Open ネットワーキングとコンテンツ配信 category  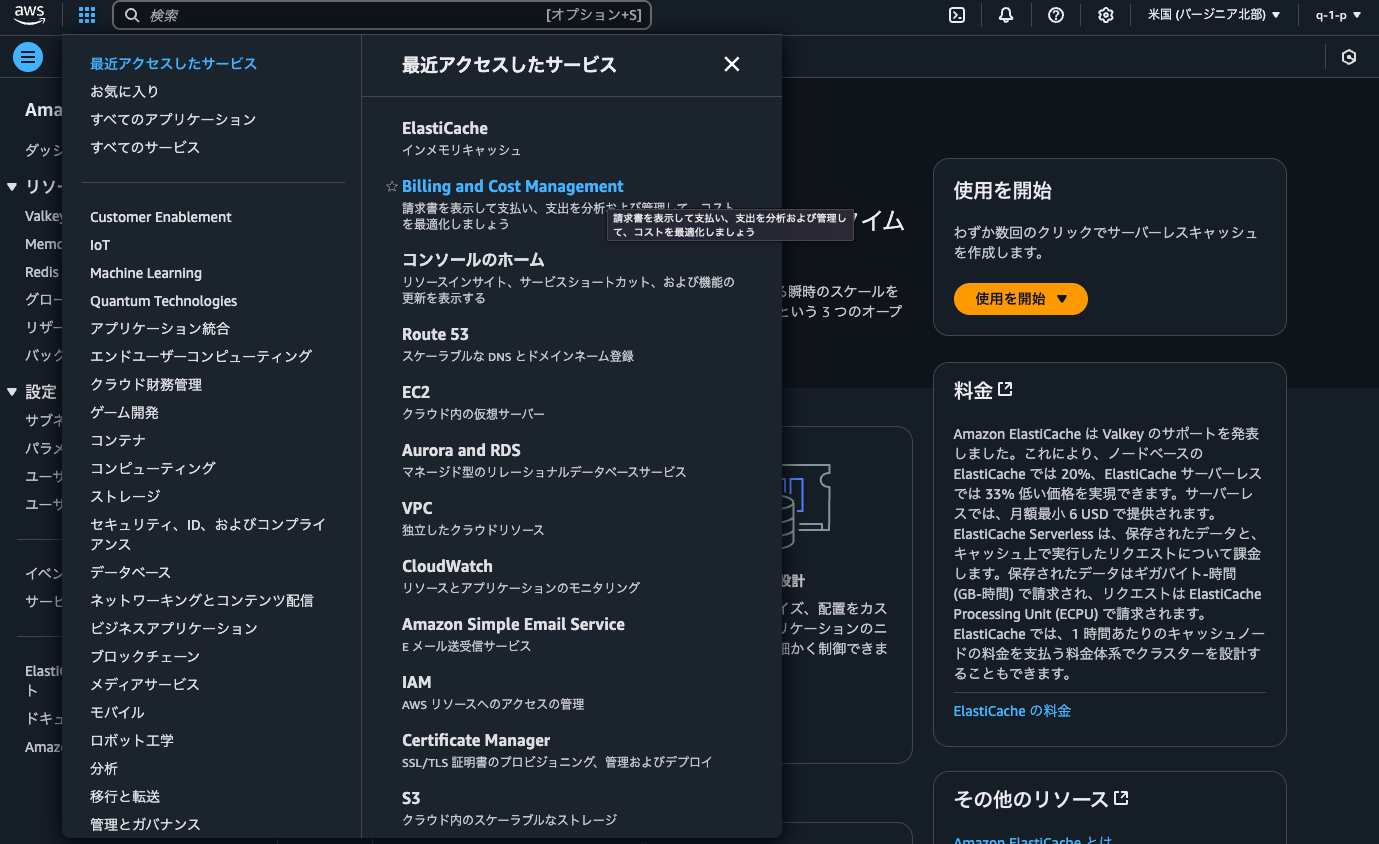click(x=202, y=601)
